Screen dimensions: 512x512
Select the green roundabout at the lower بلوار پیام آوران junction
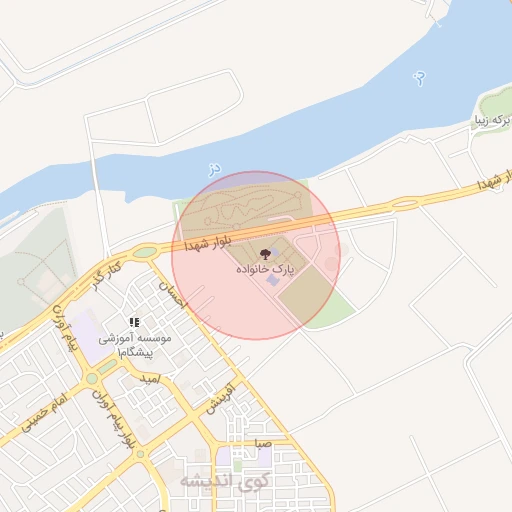[141, 454]
